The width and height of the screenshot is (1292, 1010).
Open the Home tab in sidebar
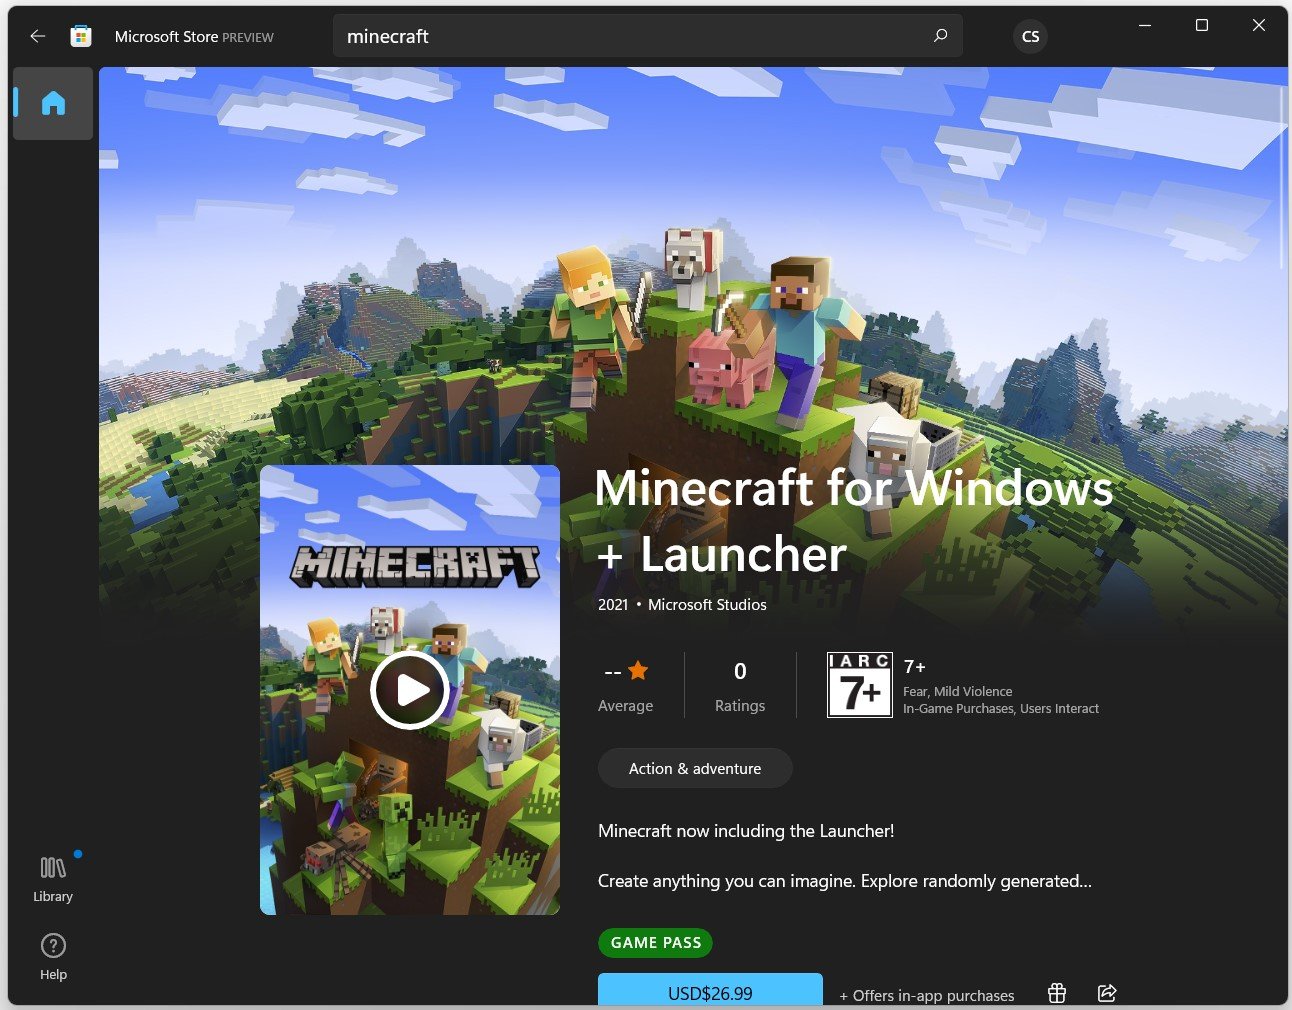coord(53,103)
